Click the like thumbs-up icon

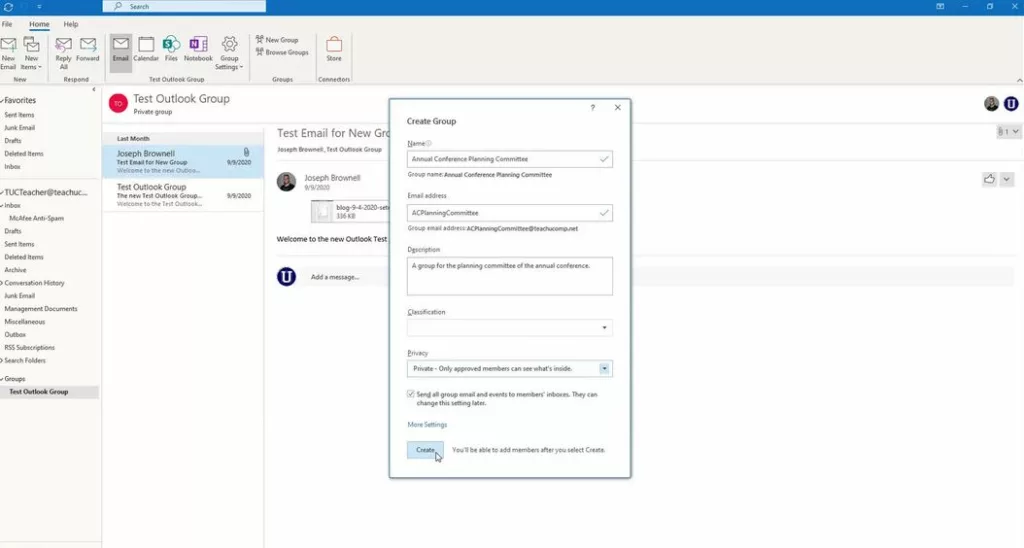(x=989, y=179)
